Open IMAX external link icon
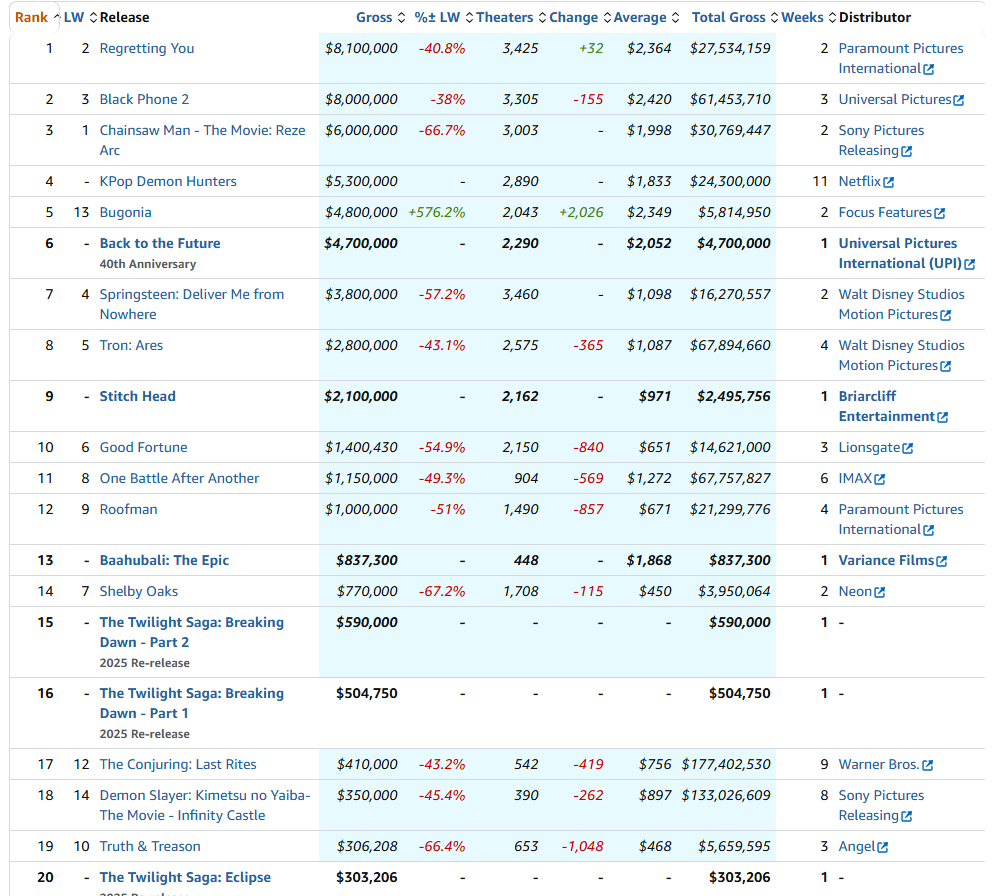Screen dimensions: 993x896 click(880, 479)
